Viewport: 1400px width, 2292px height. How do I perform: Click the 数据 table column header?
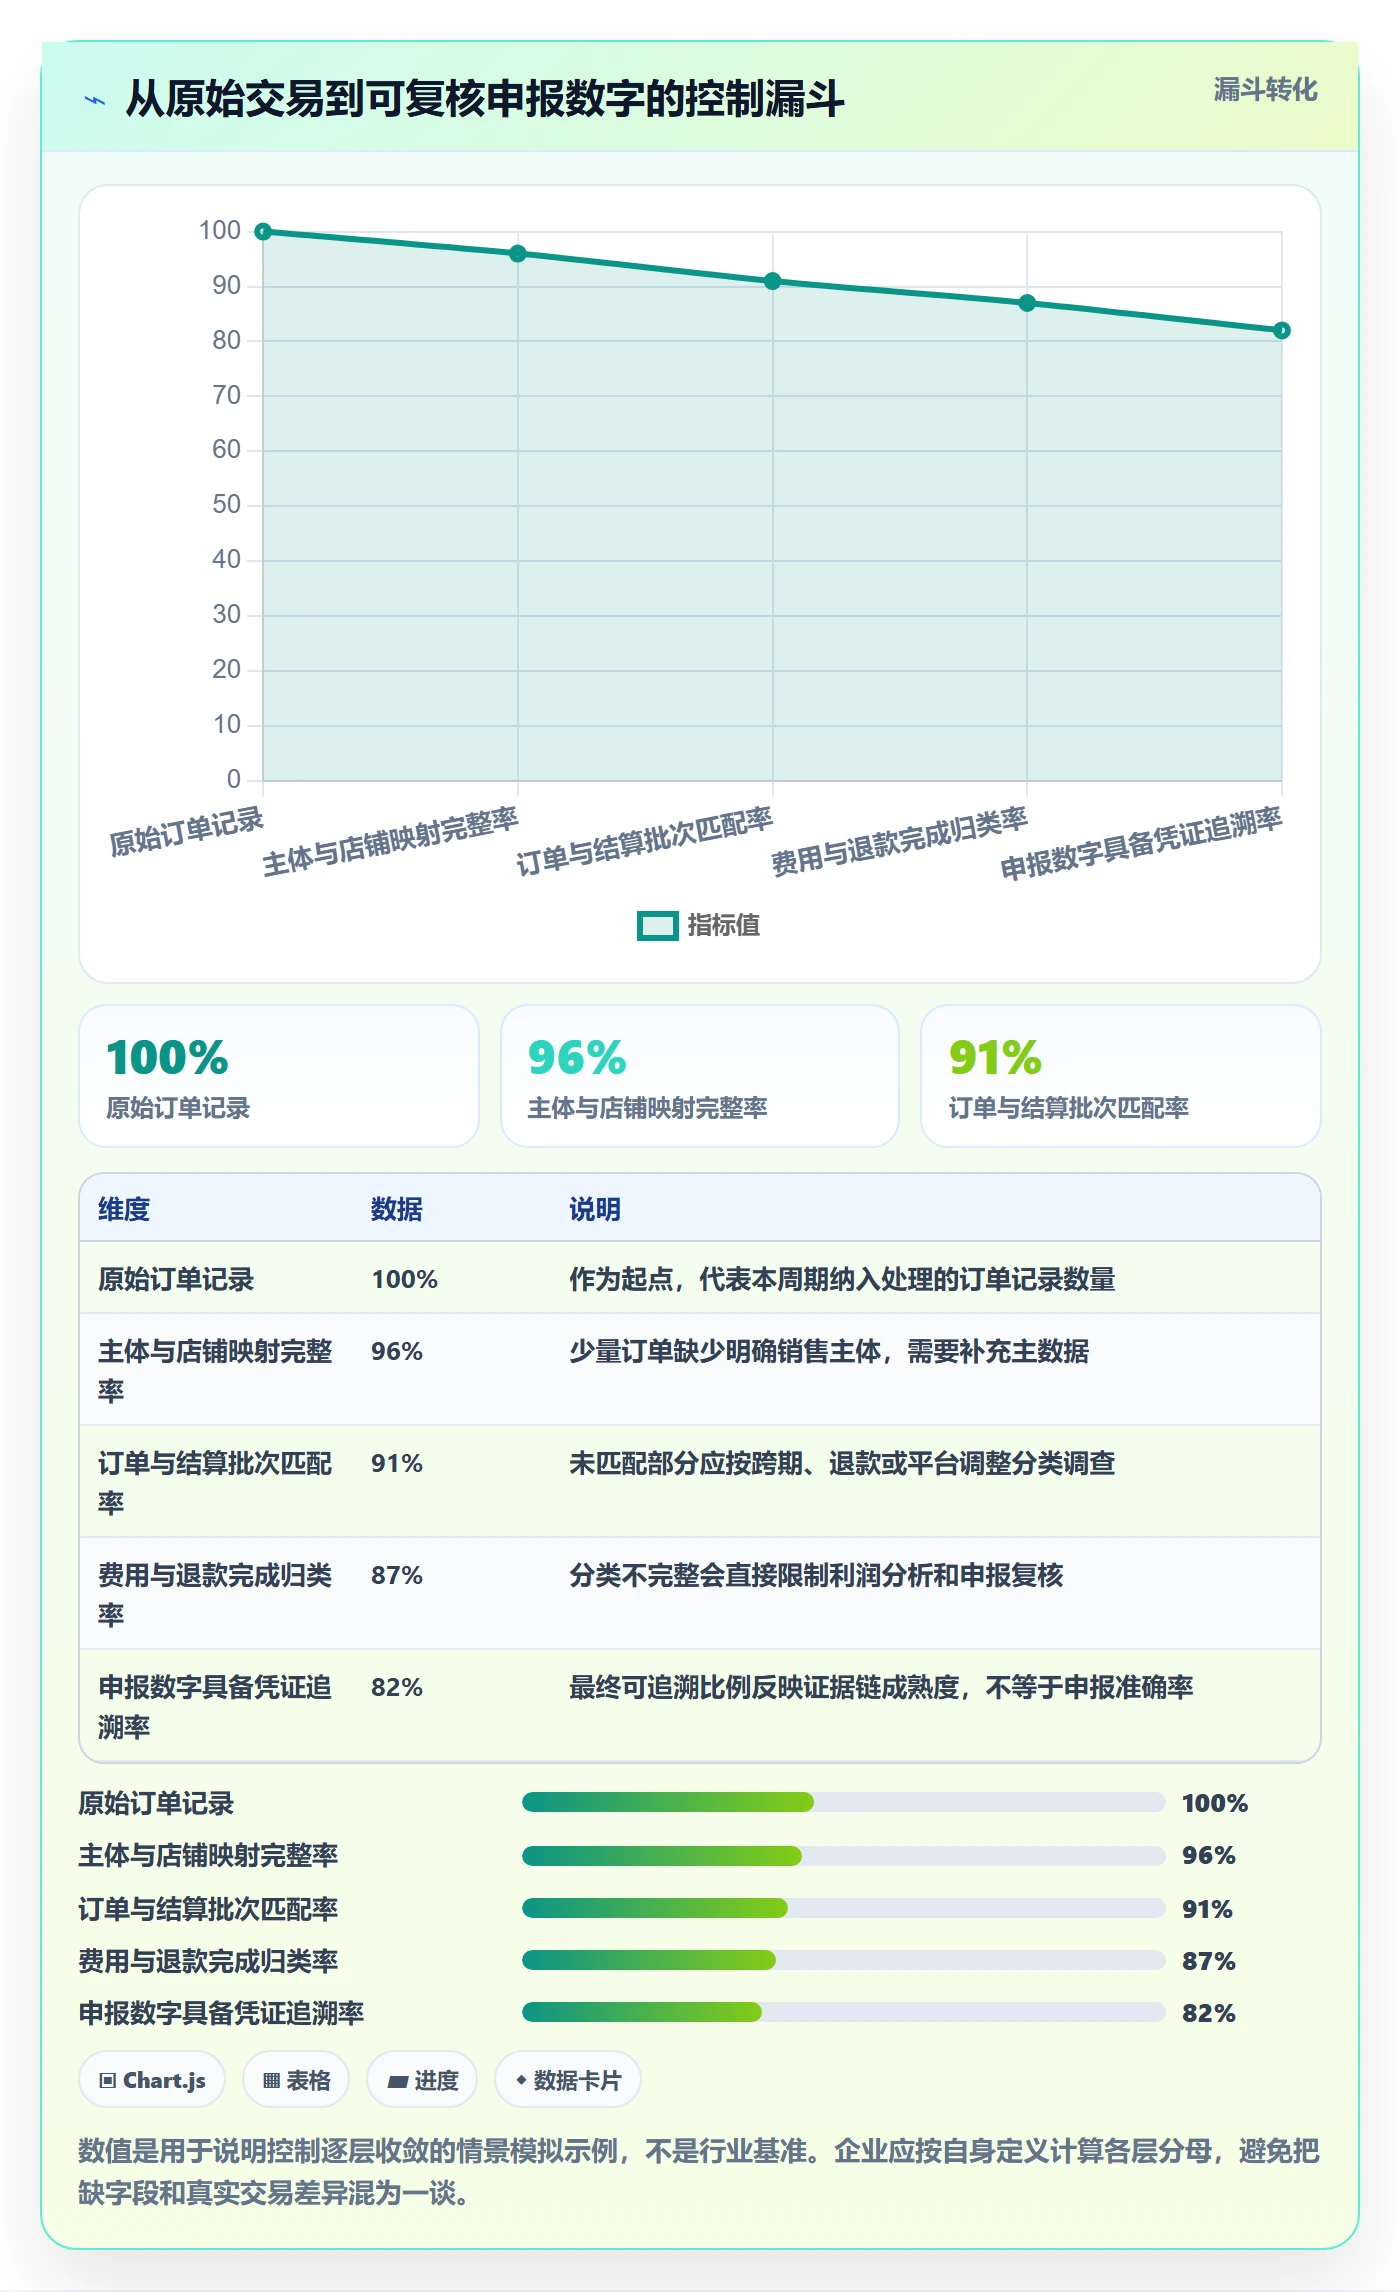[397, 1210]
